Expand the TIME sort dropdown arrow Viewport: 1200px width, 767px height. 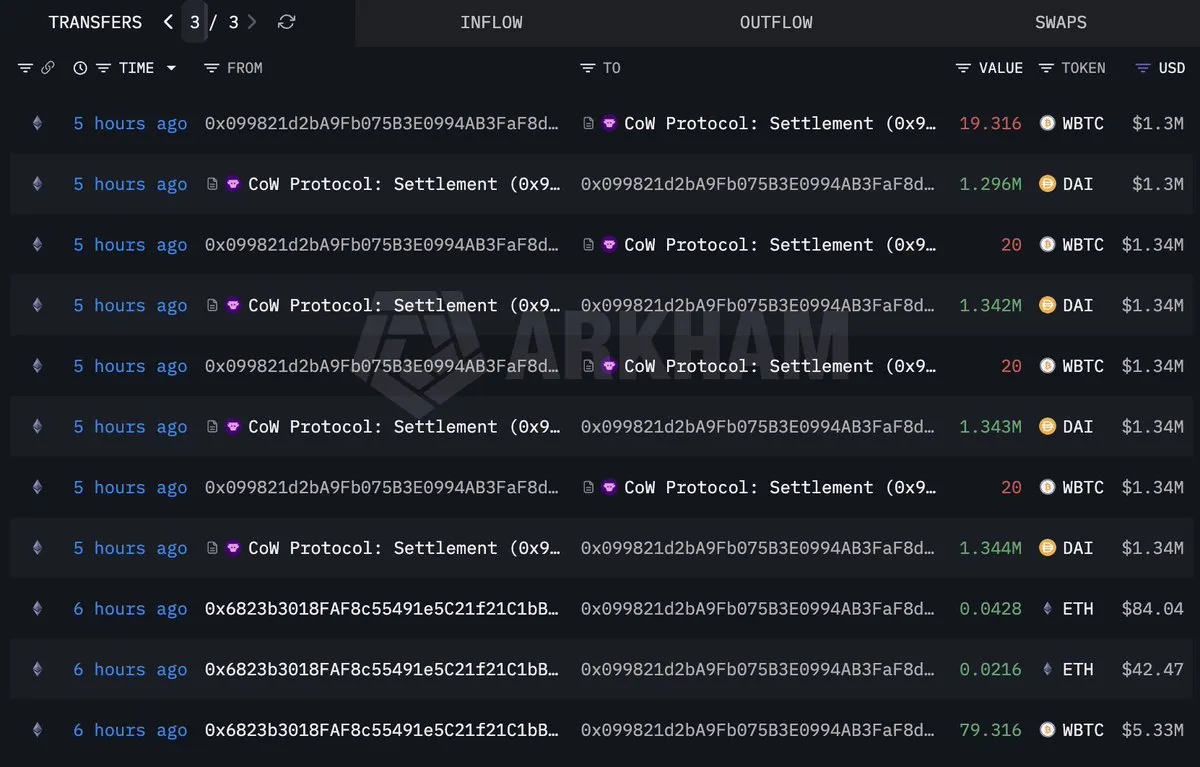171,68
